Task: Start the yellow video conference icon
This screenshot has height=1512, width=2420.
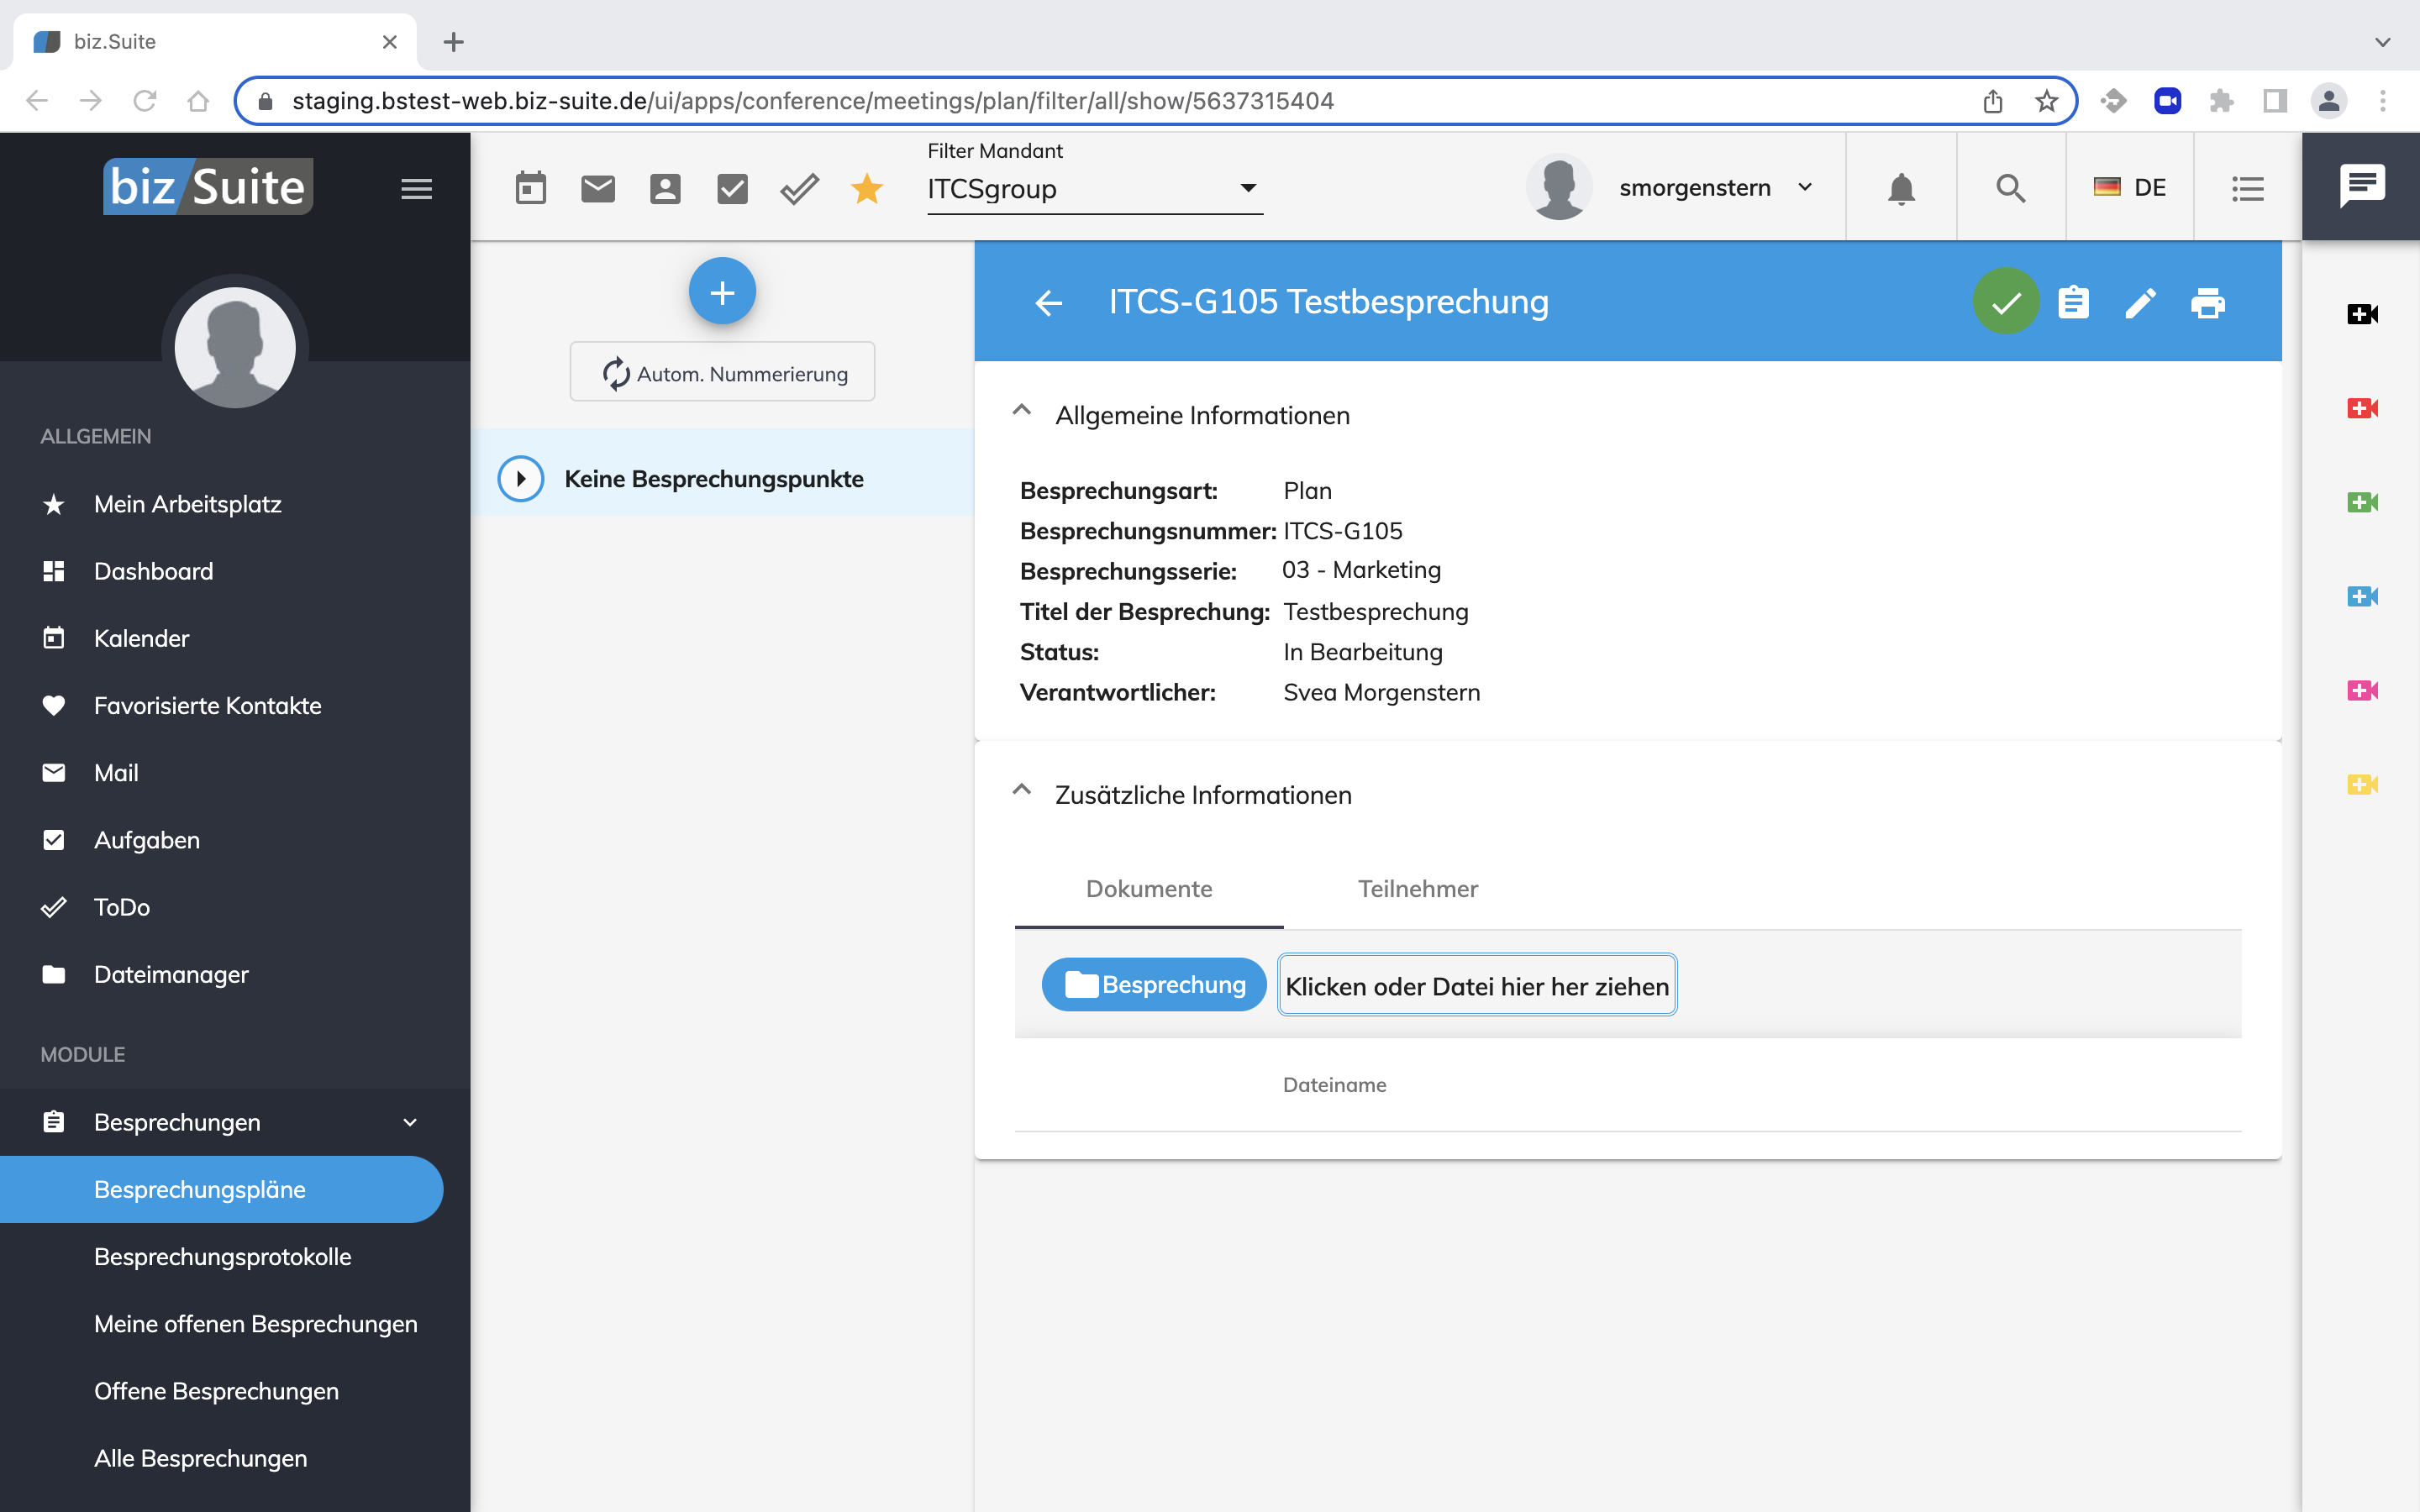Action: [x=2362, y=784]
